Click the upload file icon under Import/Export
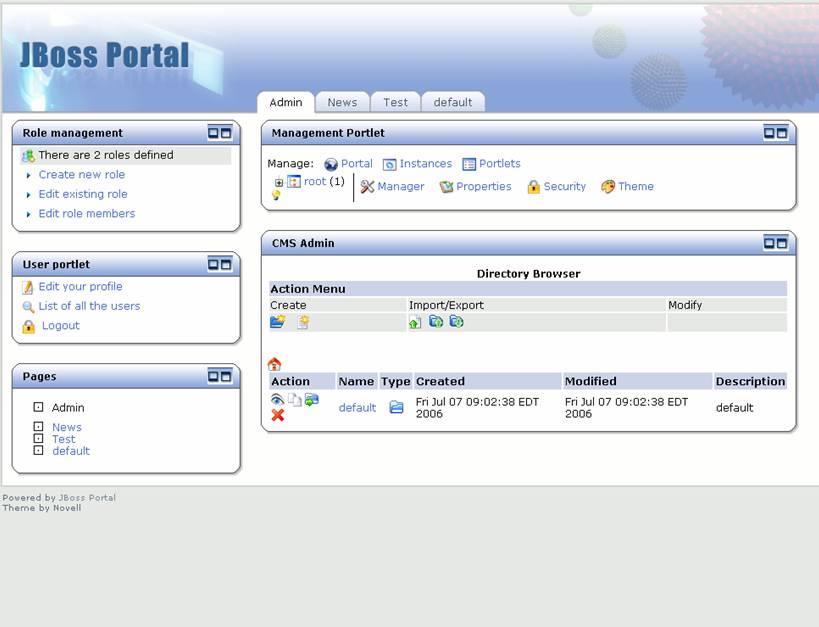This screenshot has width=819, height=627. (415, 322)
